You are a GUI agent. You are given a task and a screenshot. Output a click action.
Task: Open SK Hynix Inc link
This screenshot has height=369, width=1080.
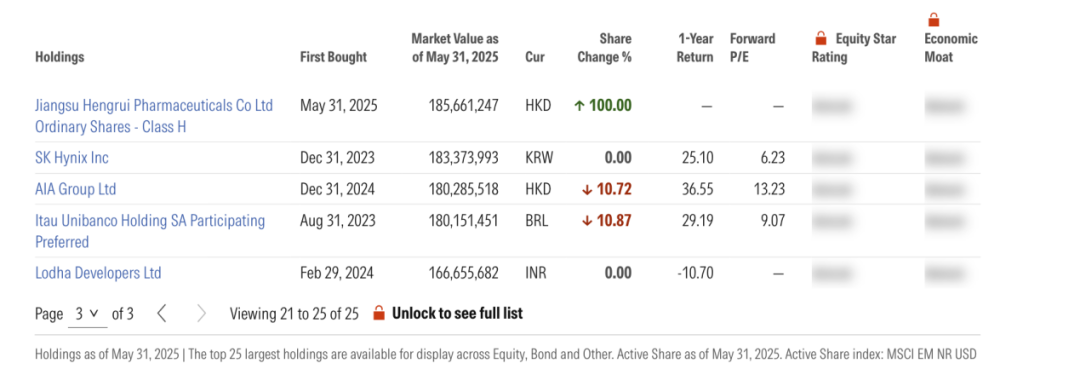click(72, 158)
